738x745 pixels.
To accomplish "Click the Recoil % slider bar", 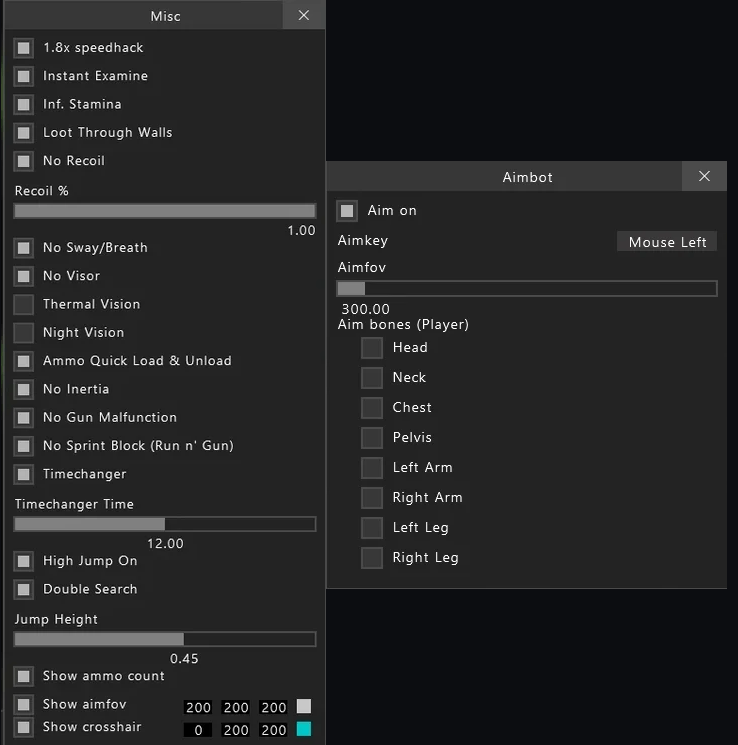I will [165, 211].
